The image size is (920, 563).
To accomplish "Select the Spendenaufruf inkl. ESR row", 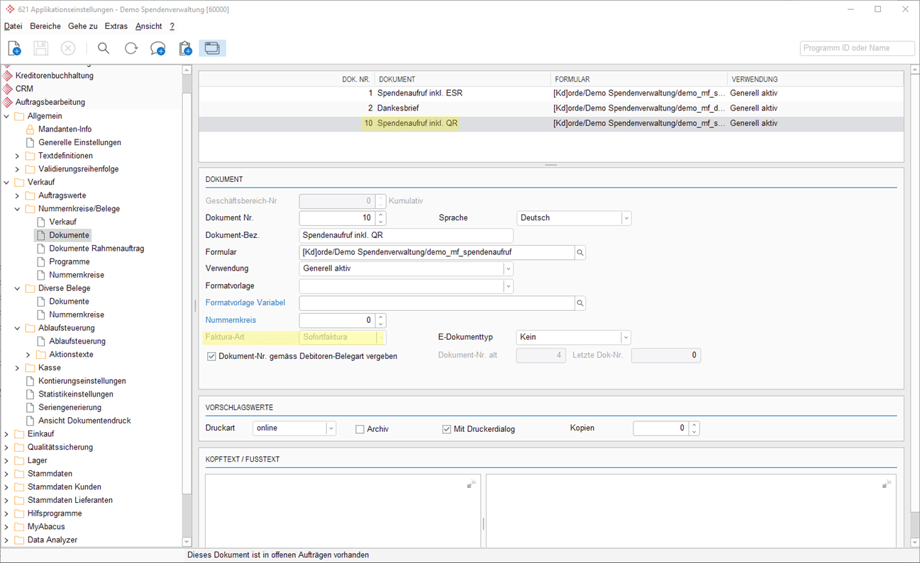I will point(551,93).
